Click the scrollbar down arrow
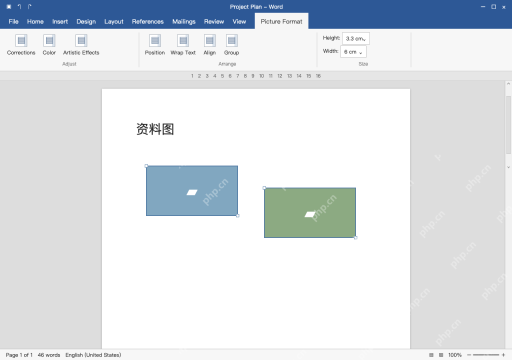Viewport: 512px width, 360px height. tap(508, 167)
